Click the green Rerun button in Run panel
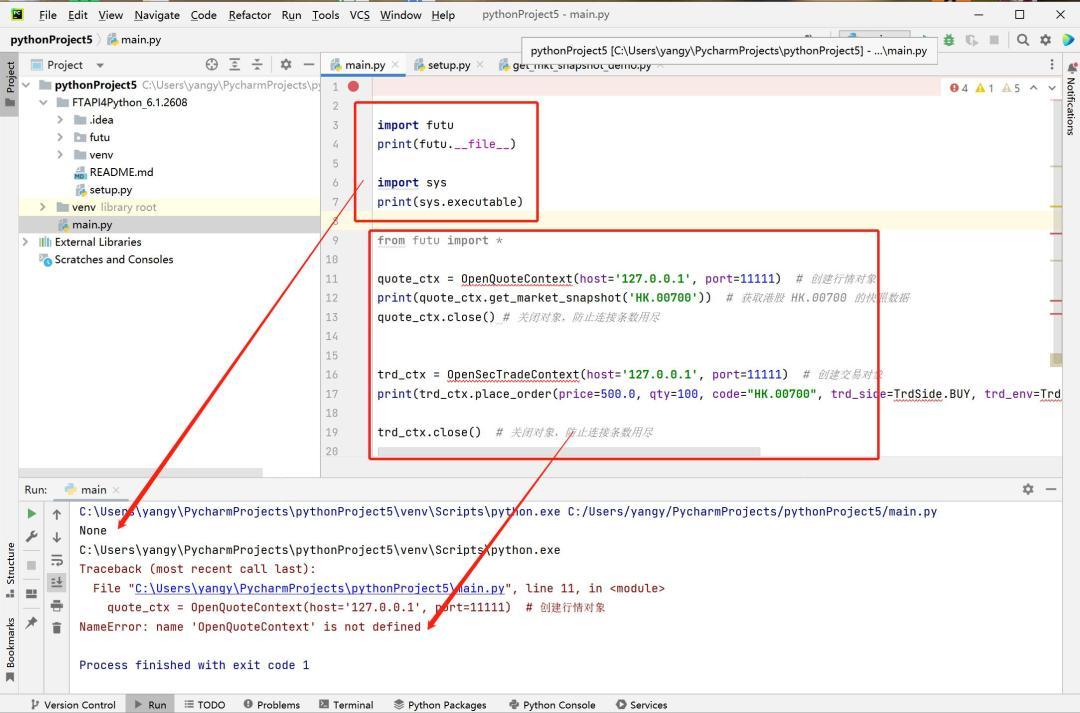 tap(32, 513)
